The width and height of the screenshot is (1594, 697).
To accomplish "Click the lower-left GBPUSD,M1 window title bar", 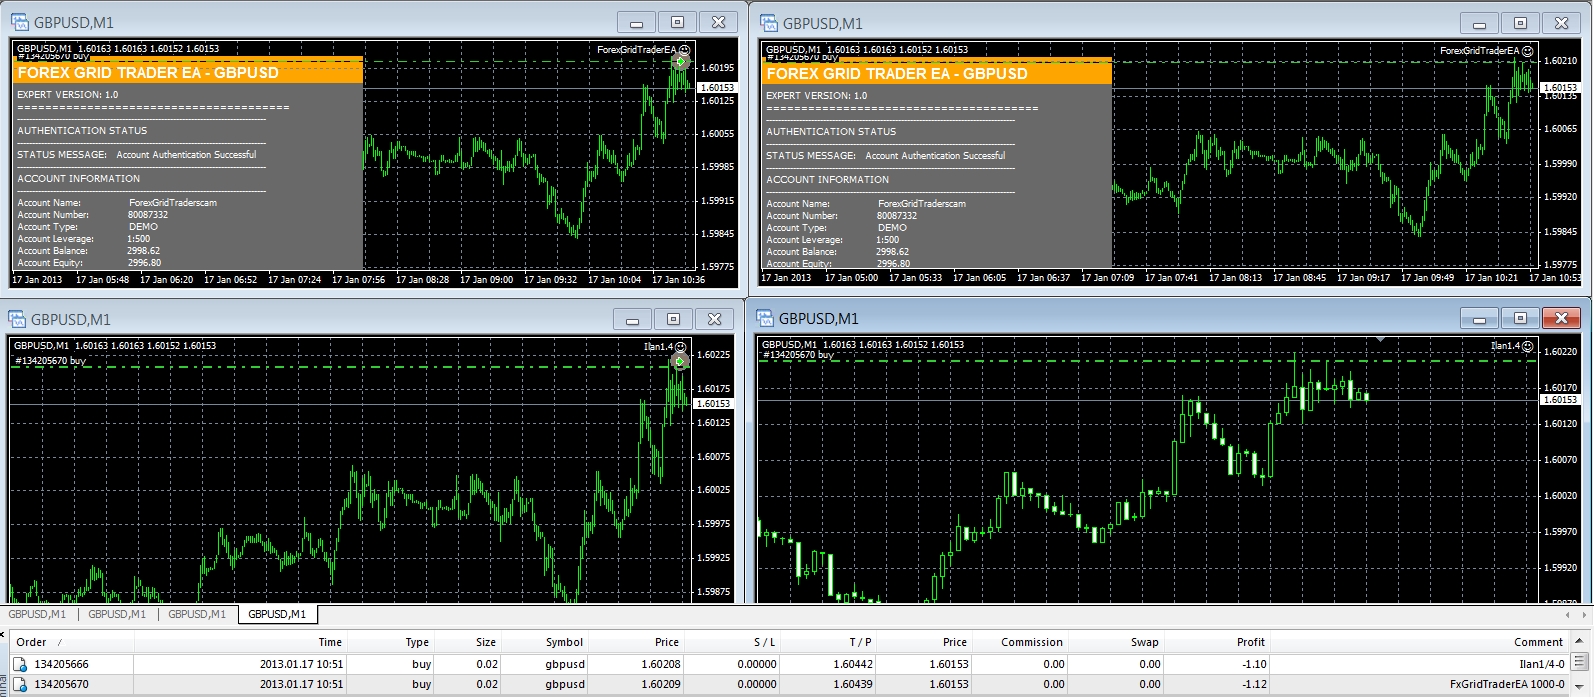I will pyautogui.click(x=370, y=319).
